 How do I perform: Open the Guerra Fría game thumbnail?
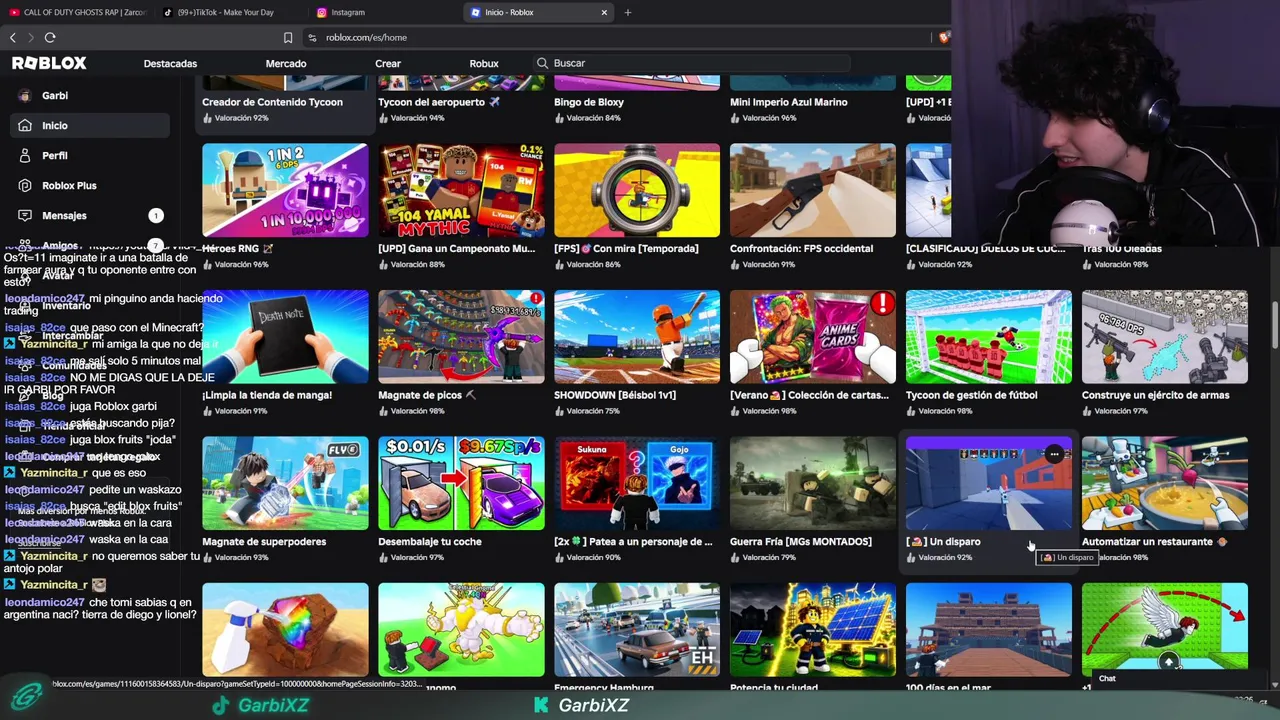pyautogui.click(x=813, y=483)
